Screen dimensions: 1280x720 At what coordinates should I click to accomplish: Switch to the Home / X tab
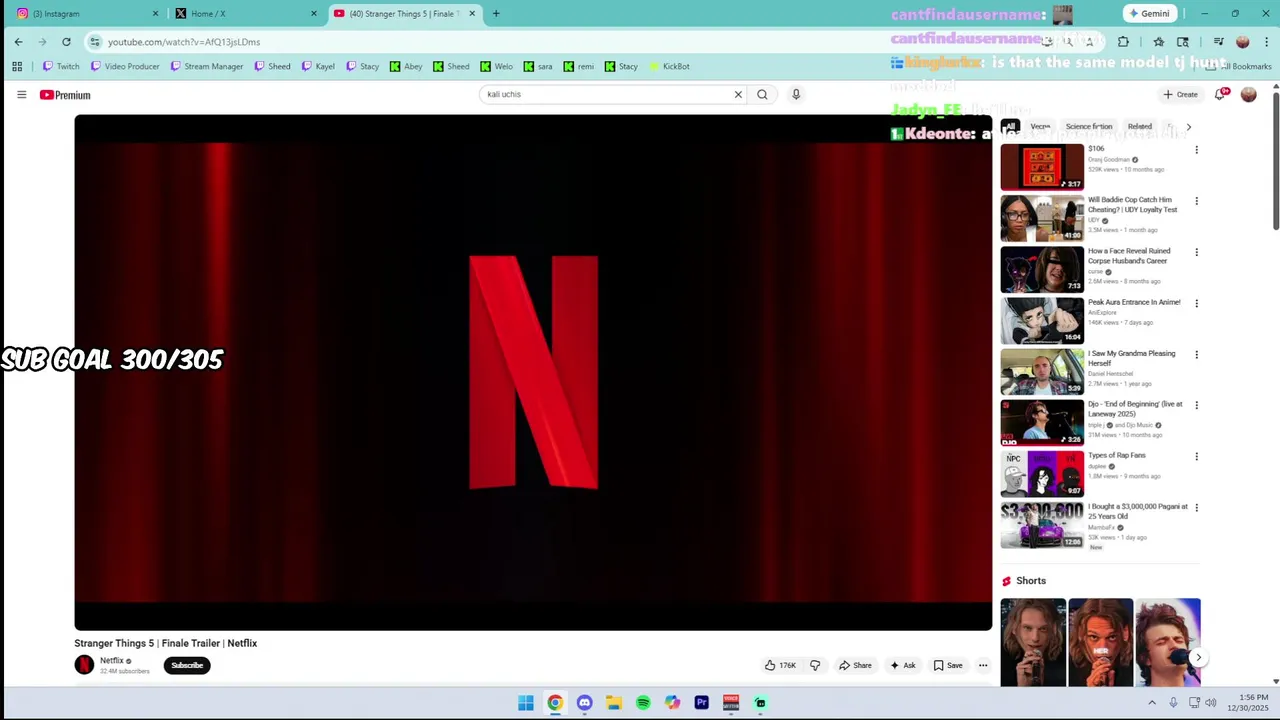coord(246,13)
